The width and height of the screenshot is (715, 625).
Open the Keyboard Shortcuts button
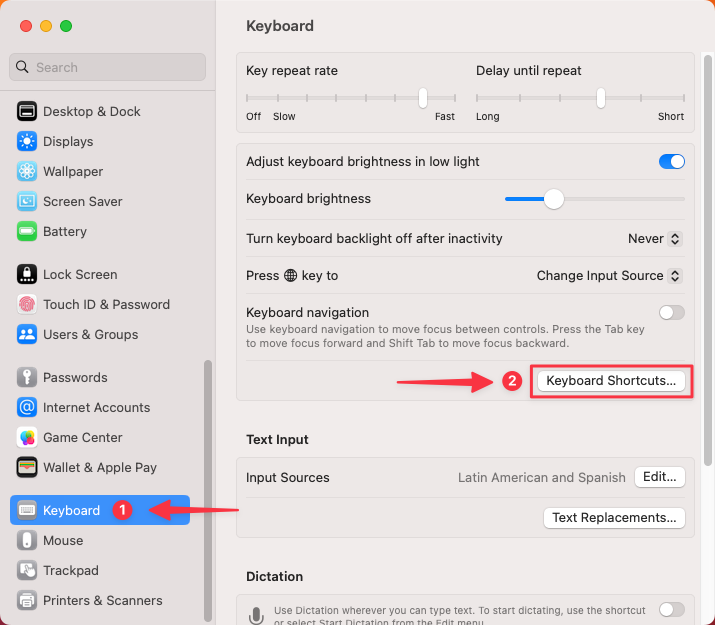pos(611,381)
